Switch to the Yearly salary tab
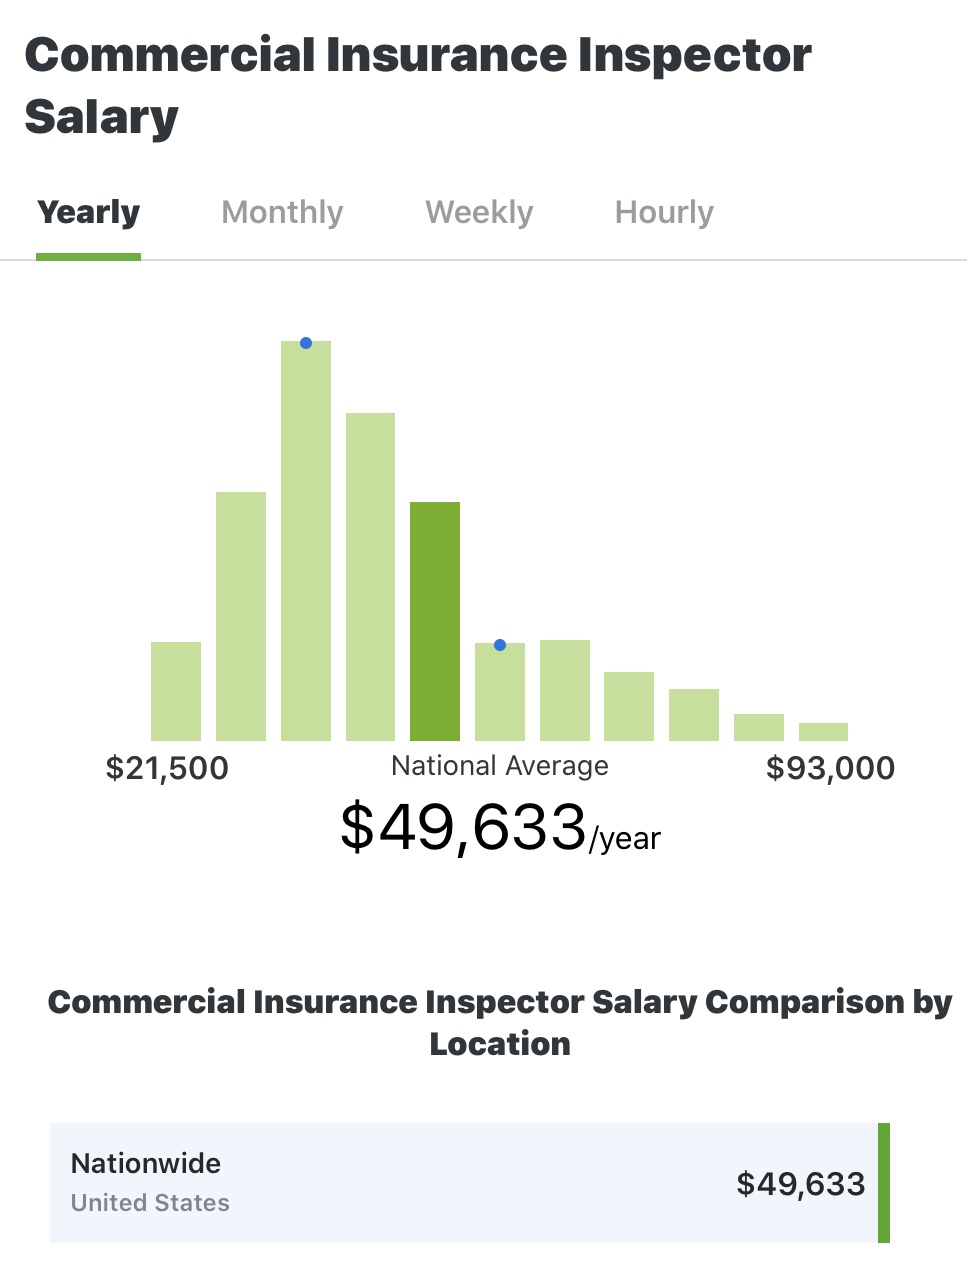Screen dimensions: 967x1263 (x=89, y=213)
